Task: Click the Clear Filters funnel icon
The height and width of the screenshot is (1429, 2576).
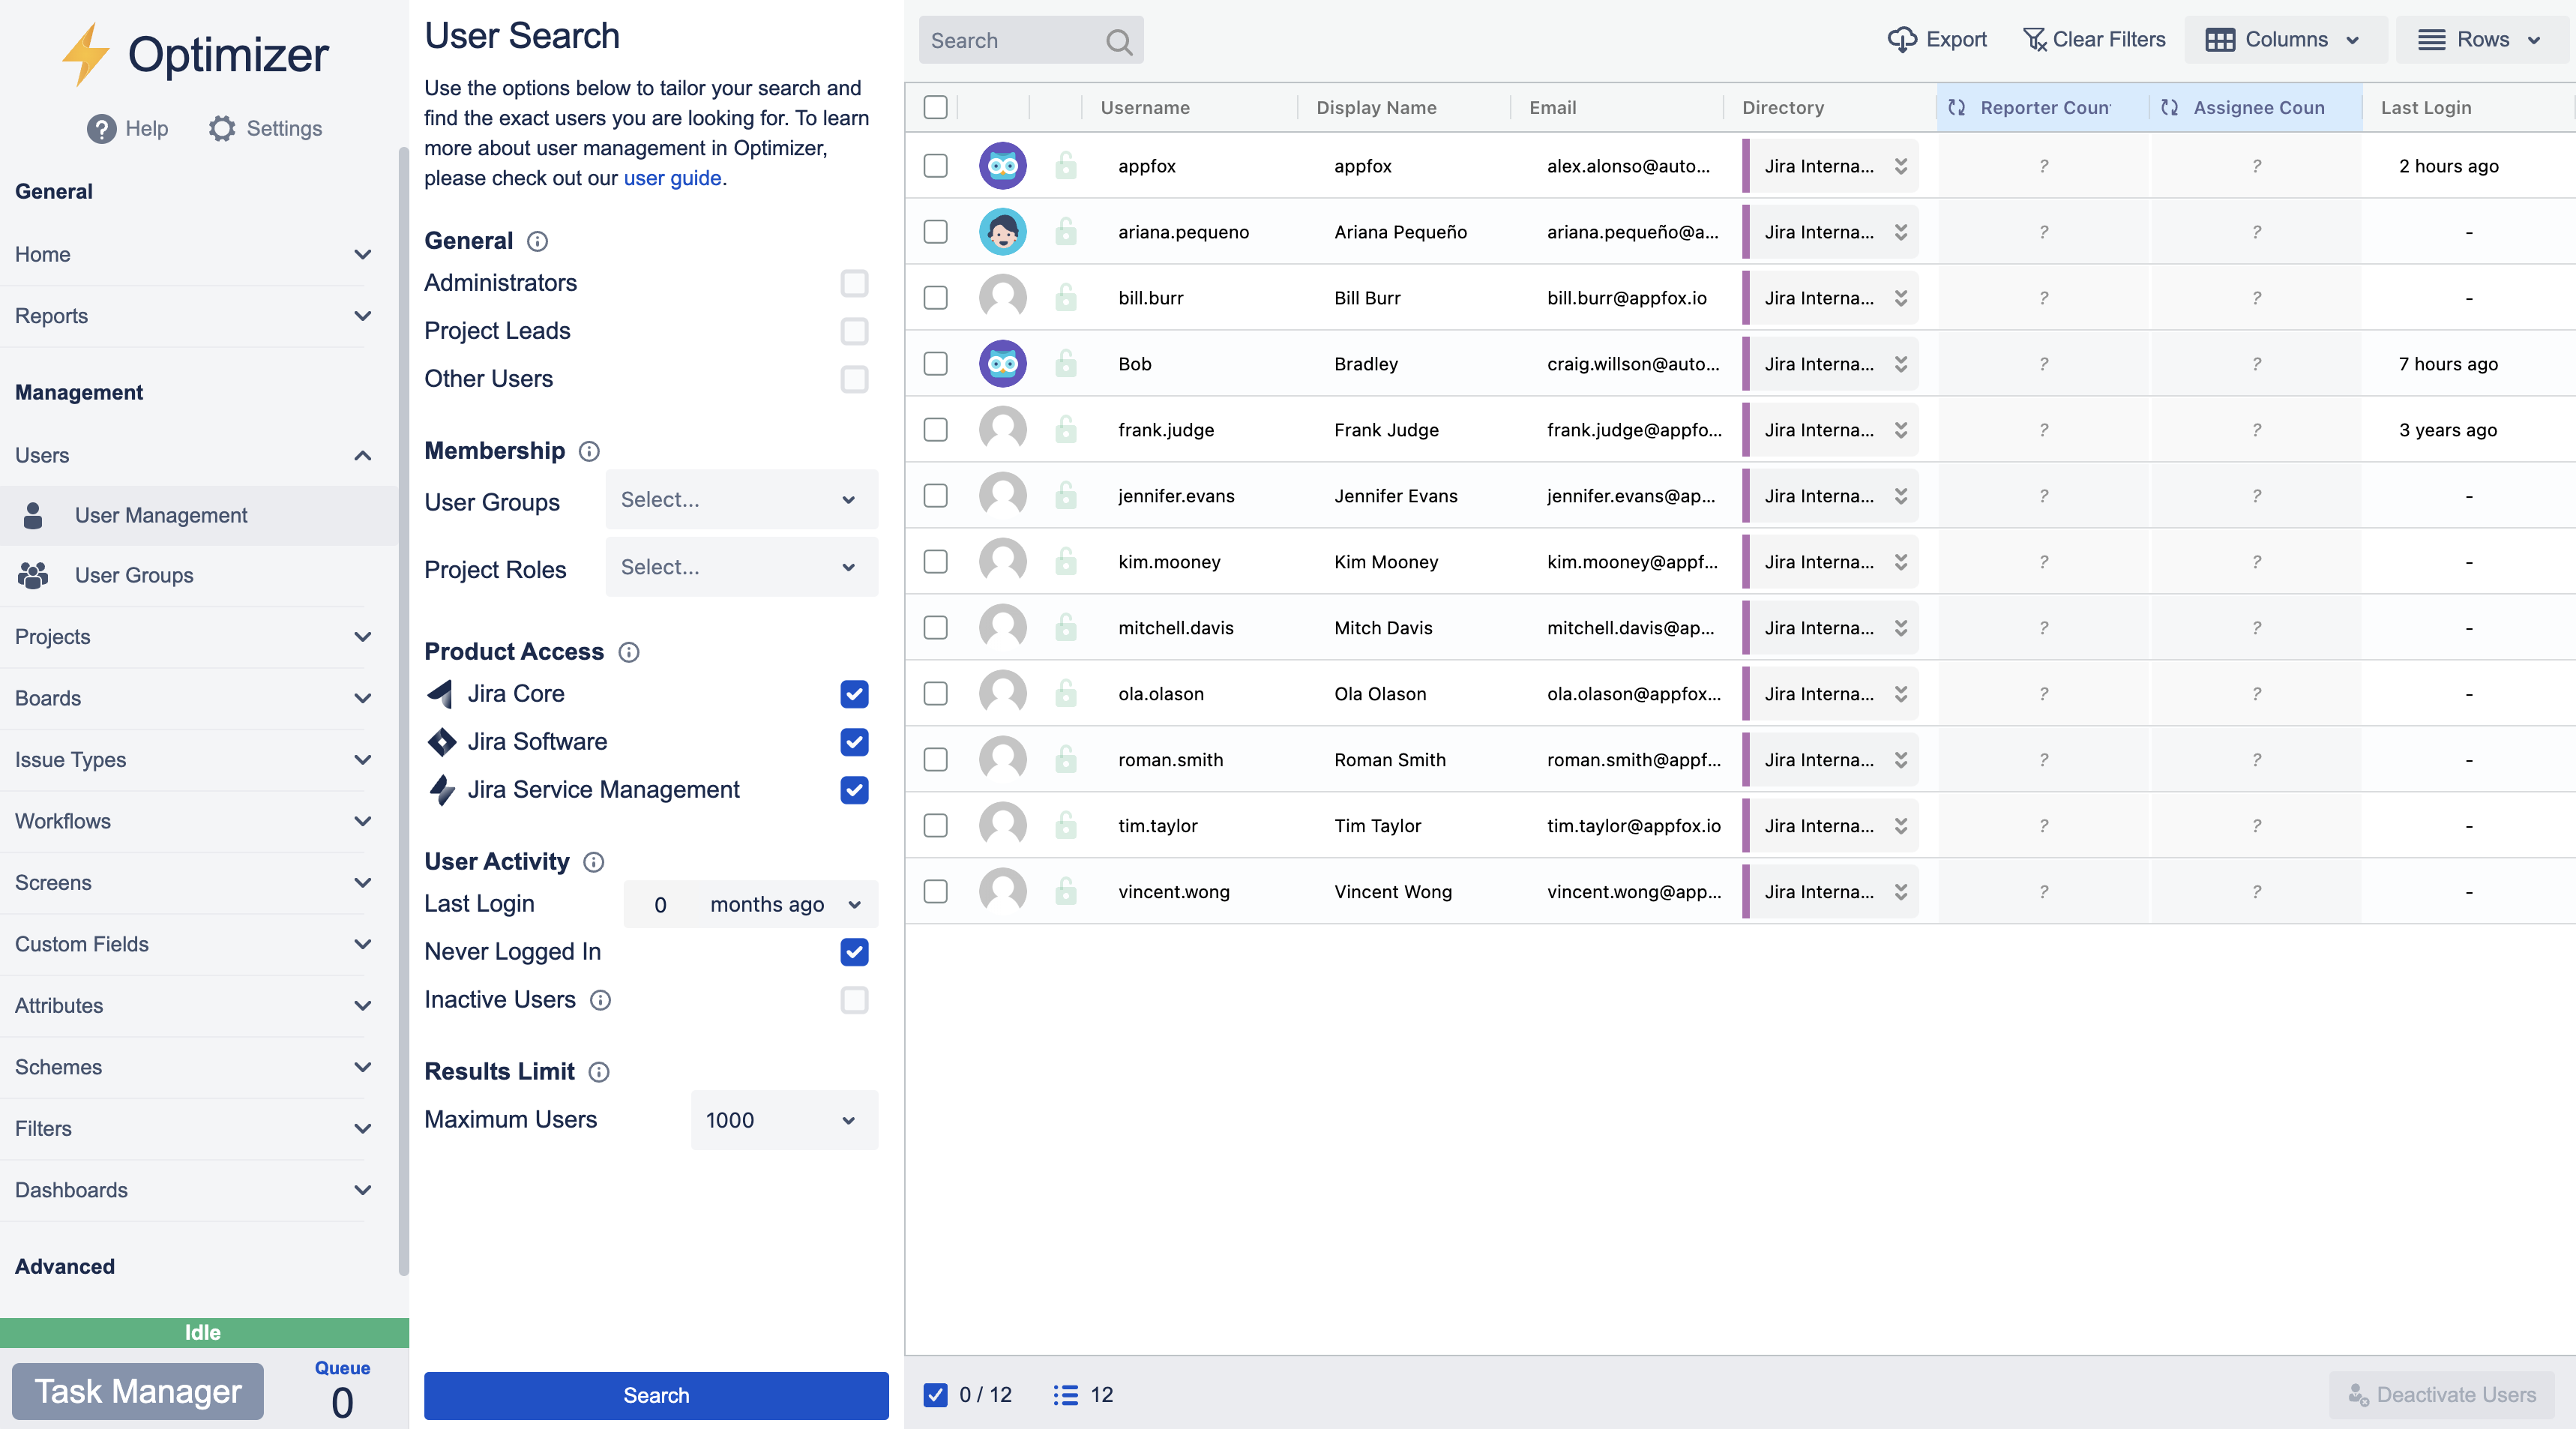Action: 2034,40
